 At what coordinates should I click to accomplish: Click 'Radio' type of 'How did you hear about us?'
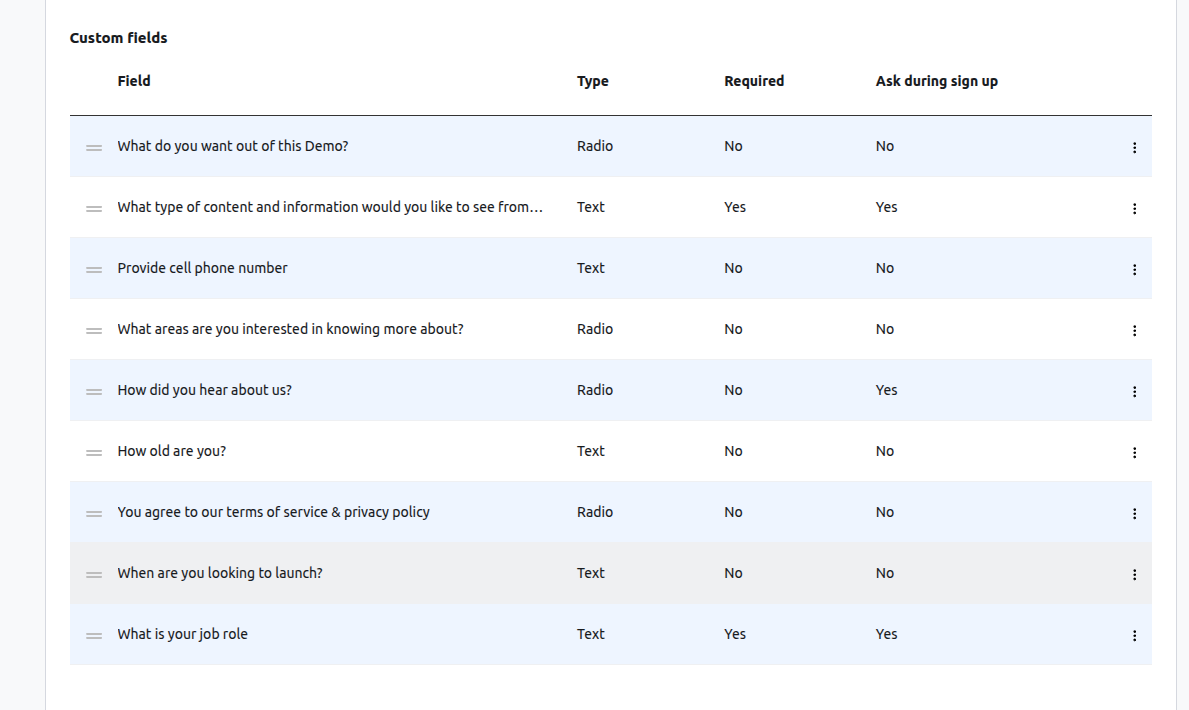(x=594, y=390)
